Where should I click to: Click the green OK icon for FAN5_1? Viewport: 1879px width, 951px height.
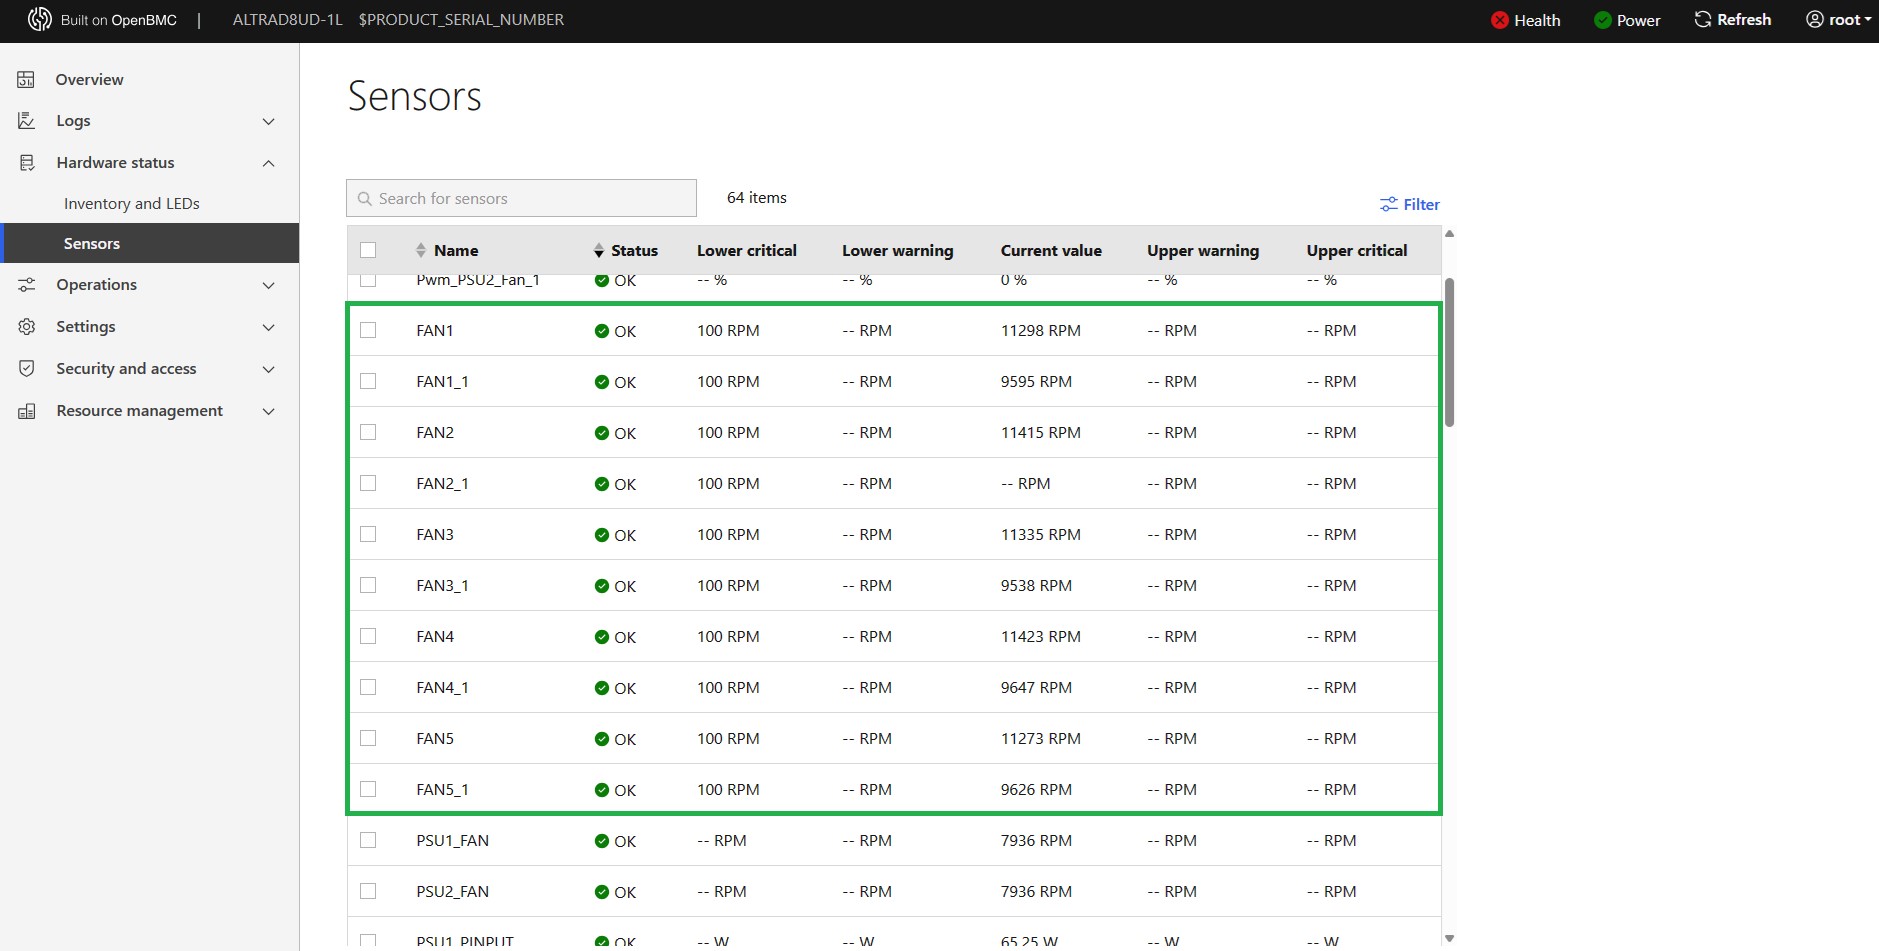(x=602, y=790)
